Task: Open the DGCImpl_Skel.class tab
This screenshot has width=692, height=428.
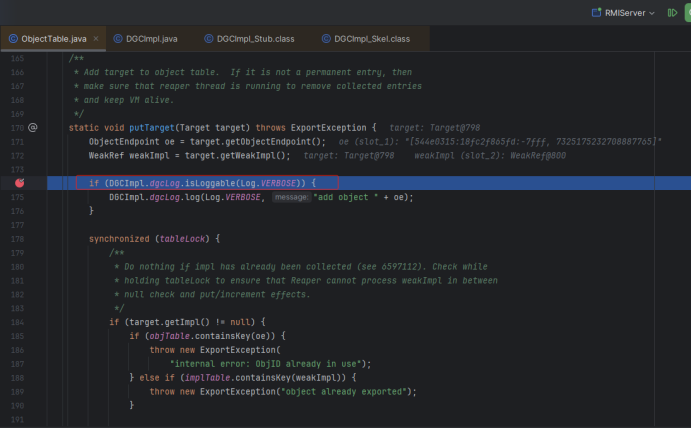Action: [x=373, y=39]
